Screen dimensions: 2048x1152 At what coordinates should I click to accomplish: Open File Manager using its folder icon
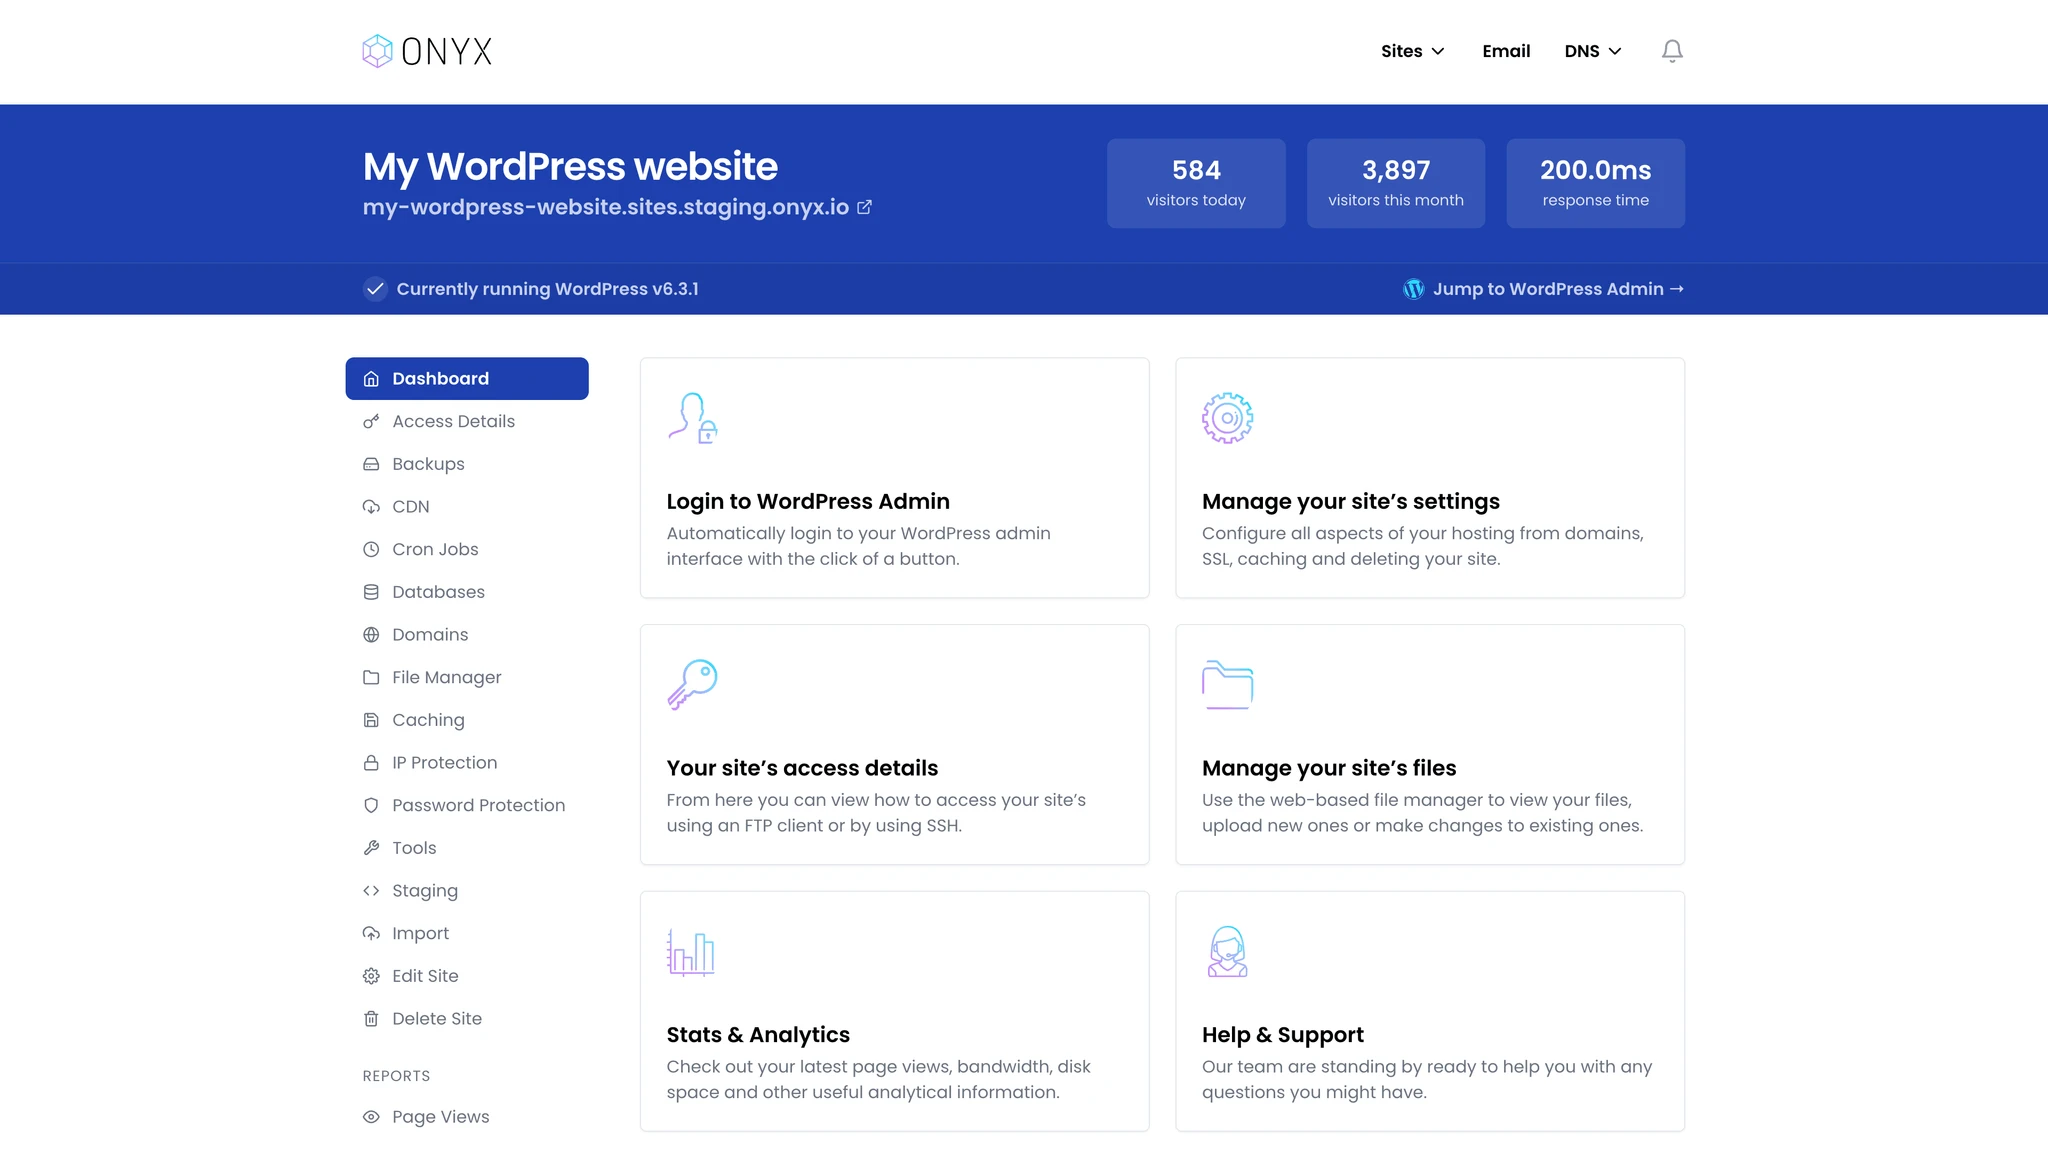(x=371, y=677)
